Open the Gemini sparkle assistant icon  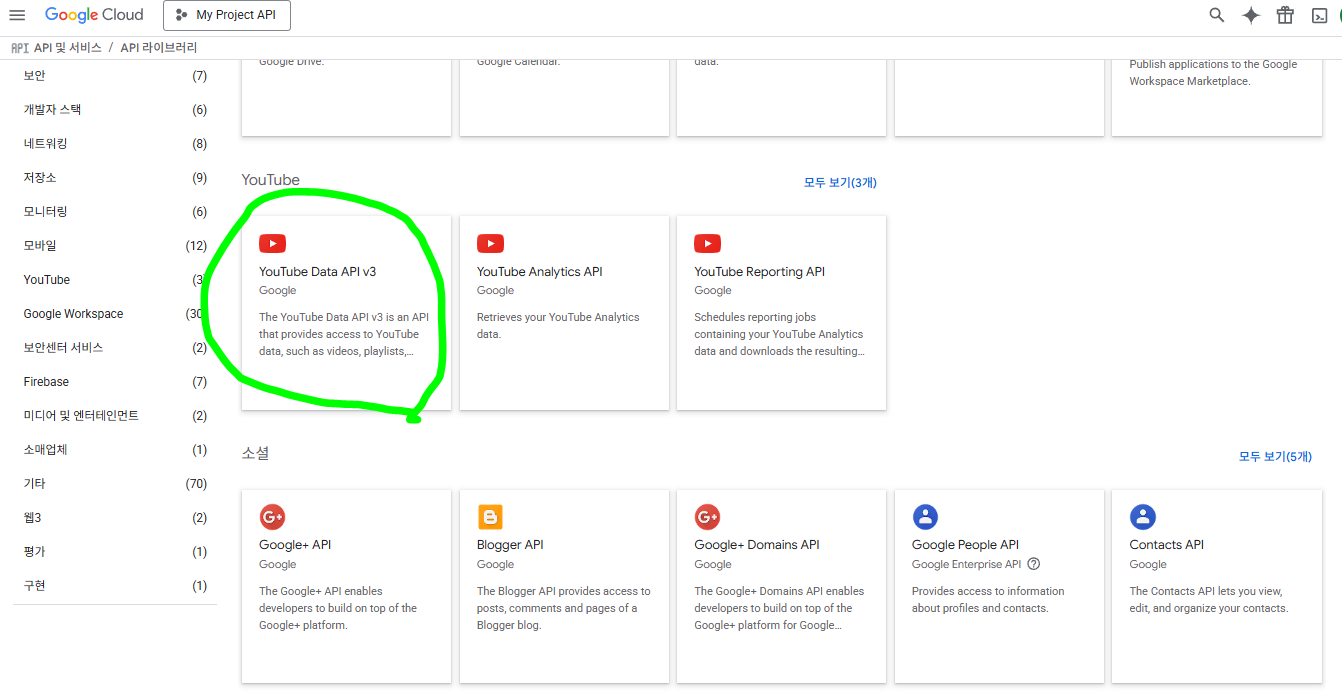tap(1251, 15)
